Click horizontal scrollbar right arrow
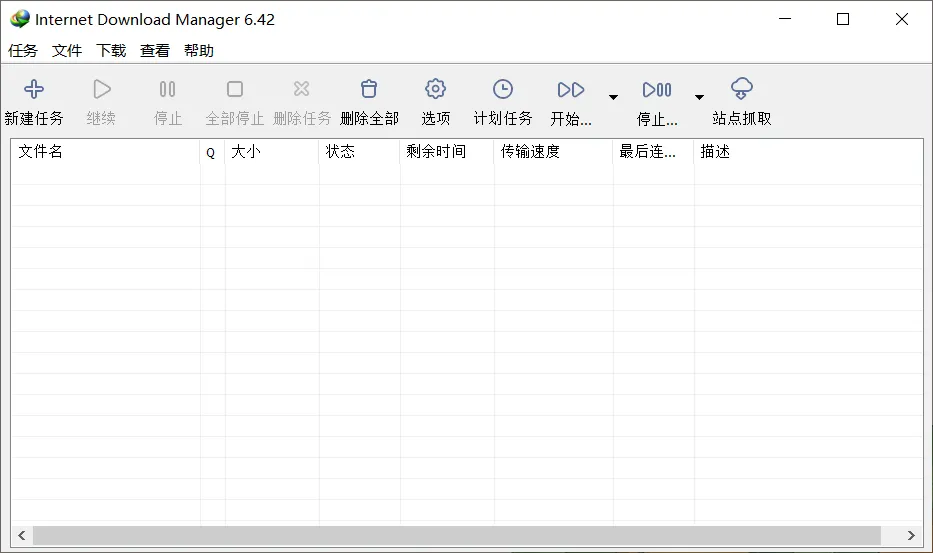Viewport: 933px width, 553px height. [x=911, y=535]
